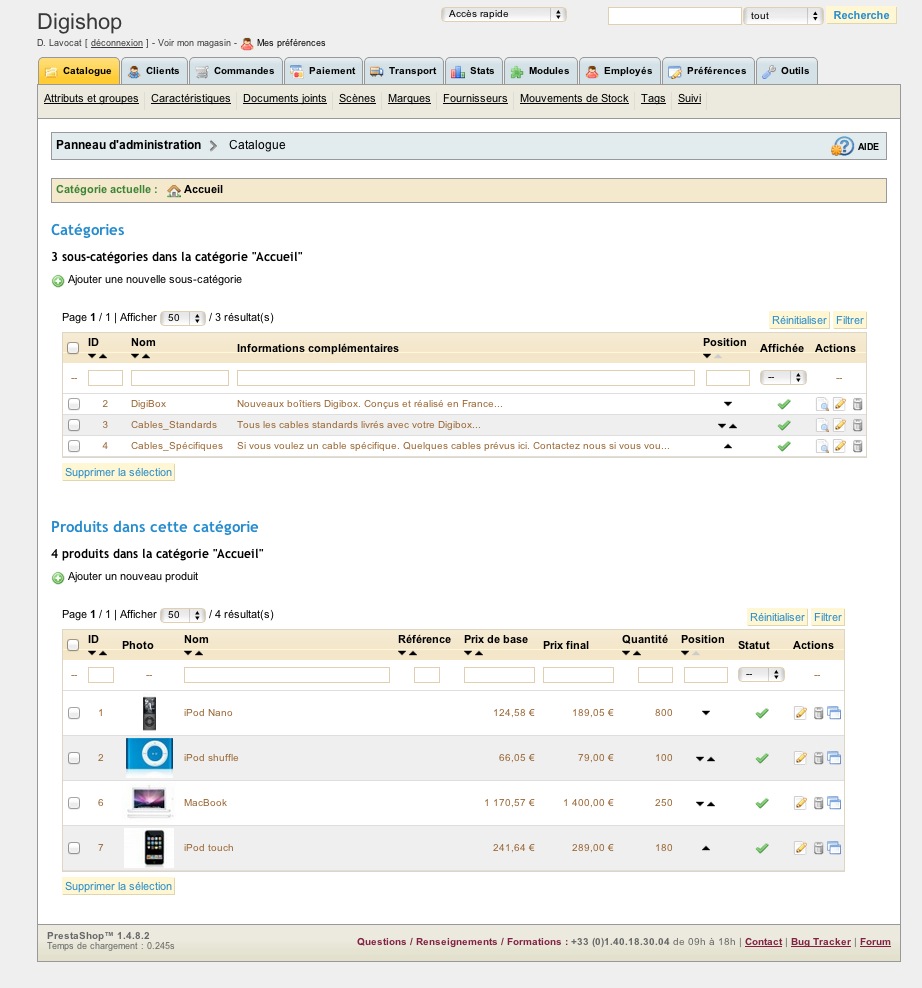Duplicate the iPod Nano product icon

[x=834, y=713]
